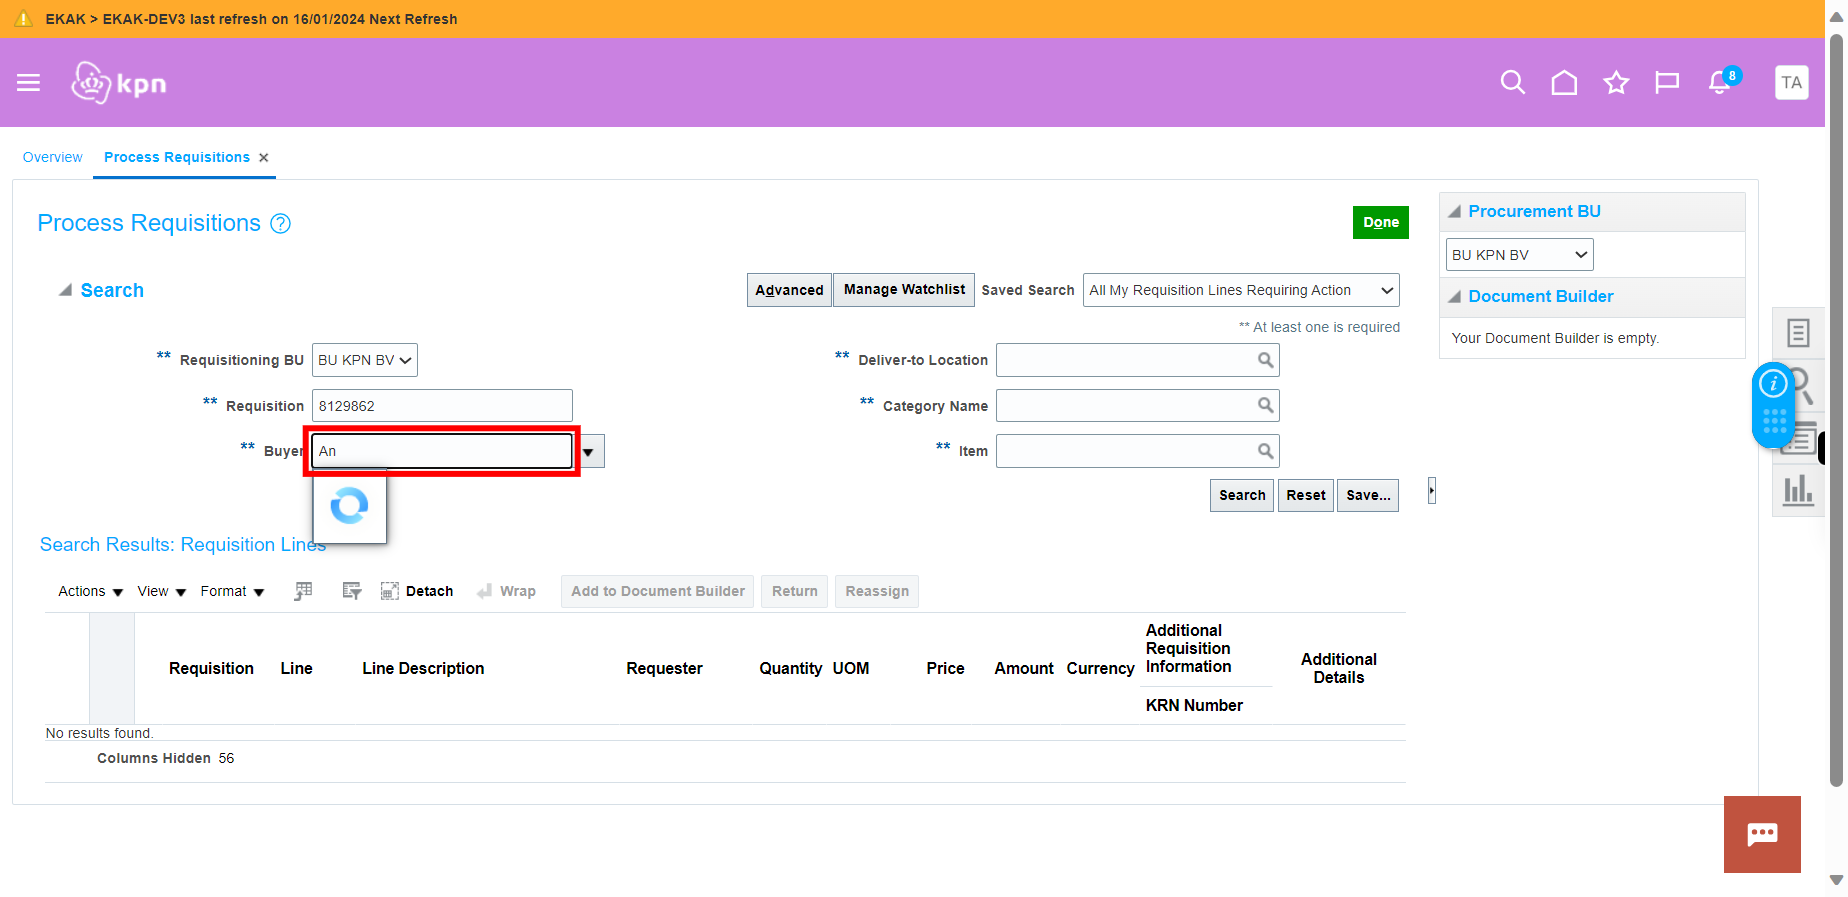1848x897 pixels.
Task: Click the Wrap toolbar button
Action: pyautogui.click(x=506, y=591)
